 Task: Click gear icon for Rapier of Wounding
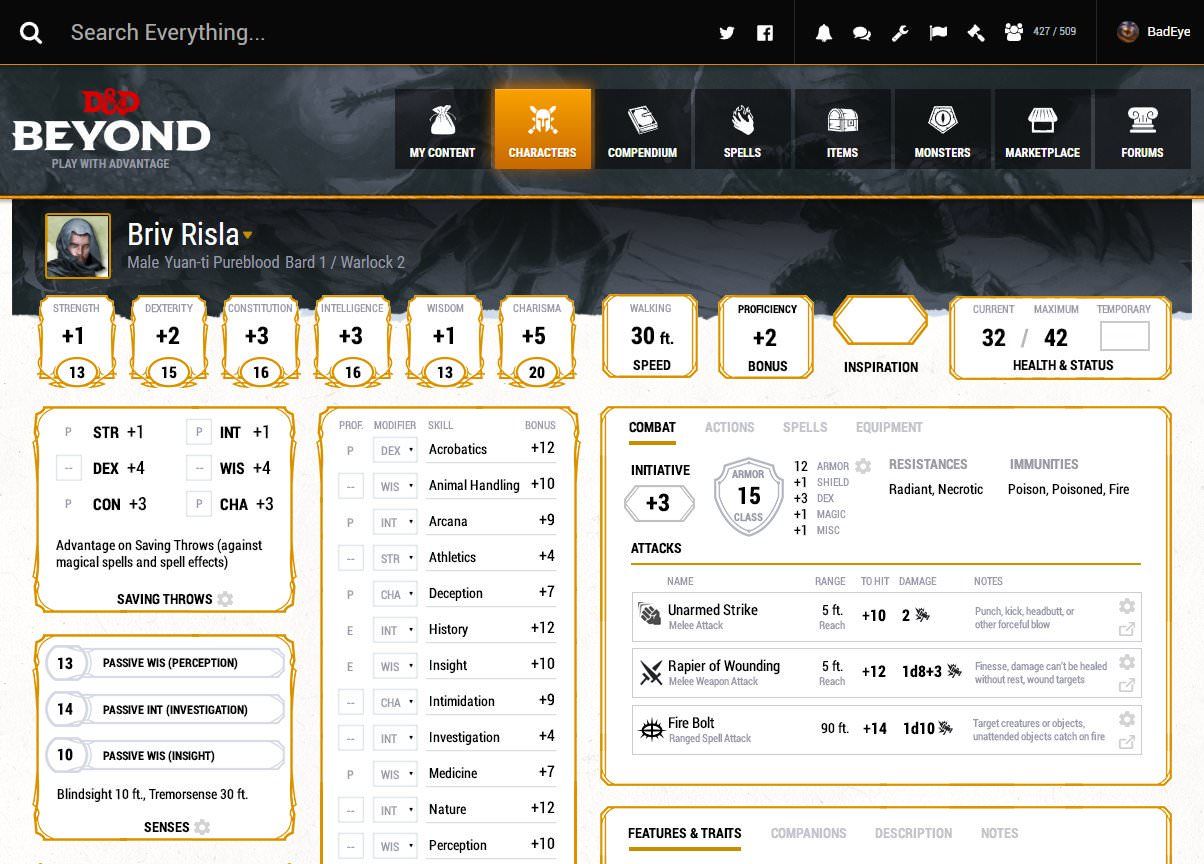point(1127,662)
